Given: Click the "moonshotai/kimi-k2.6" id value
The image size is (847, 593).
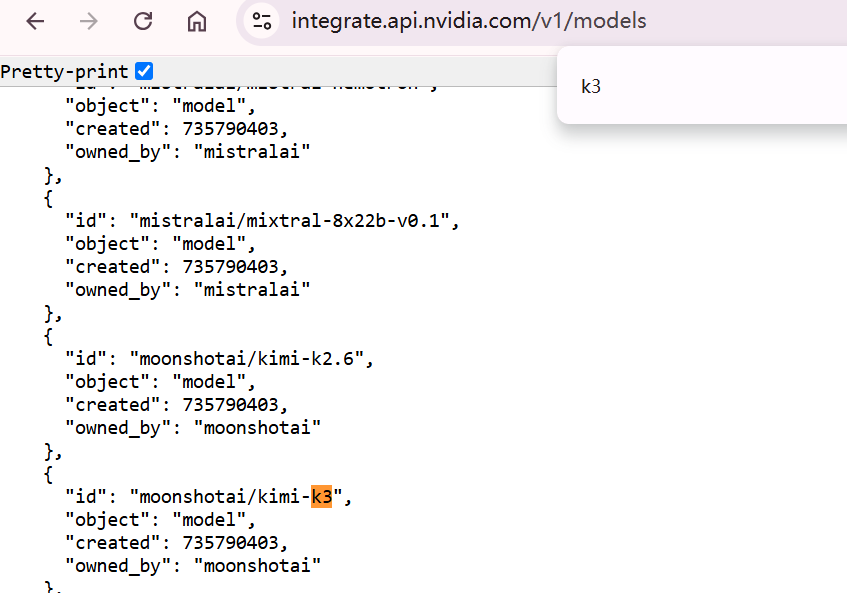Looking at the screenshot, I should tap(246, 359).
